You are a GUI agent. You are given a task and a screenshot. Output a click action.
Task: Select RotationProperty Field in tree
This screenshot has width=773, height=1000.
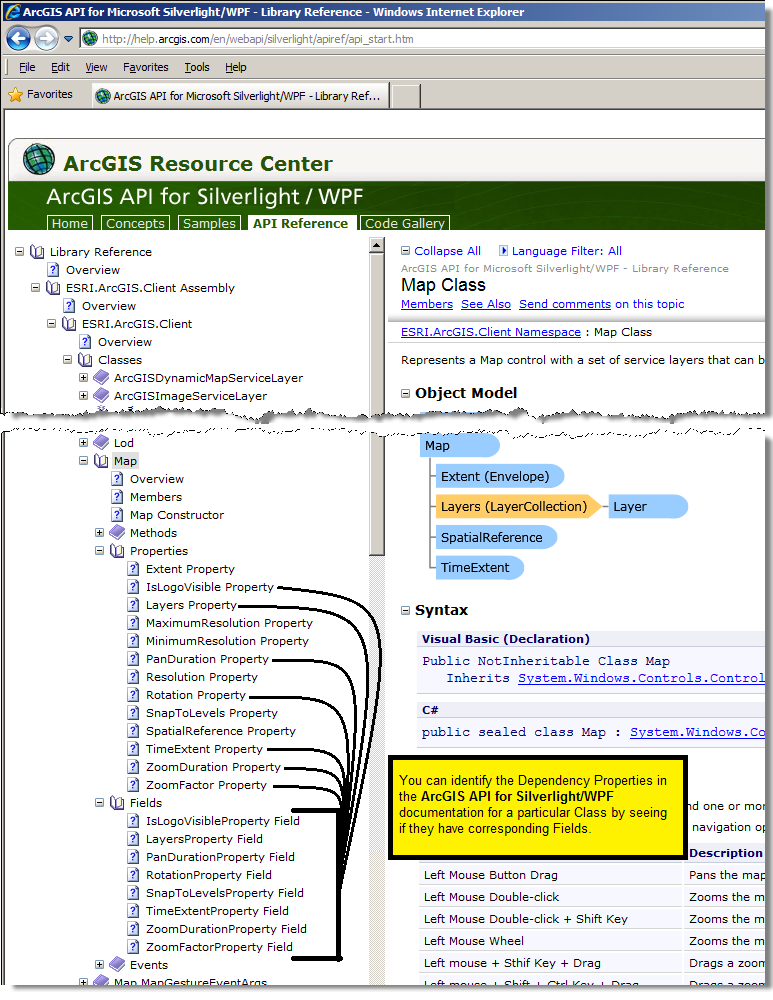click(209, 875)
